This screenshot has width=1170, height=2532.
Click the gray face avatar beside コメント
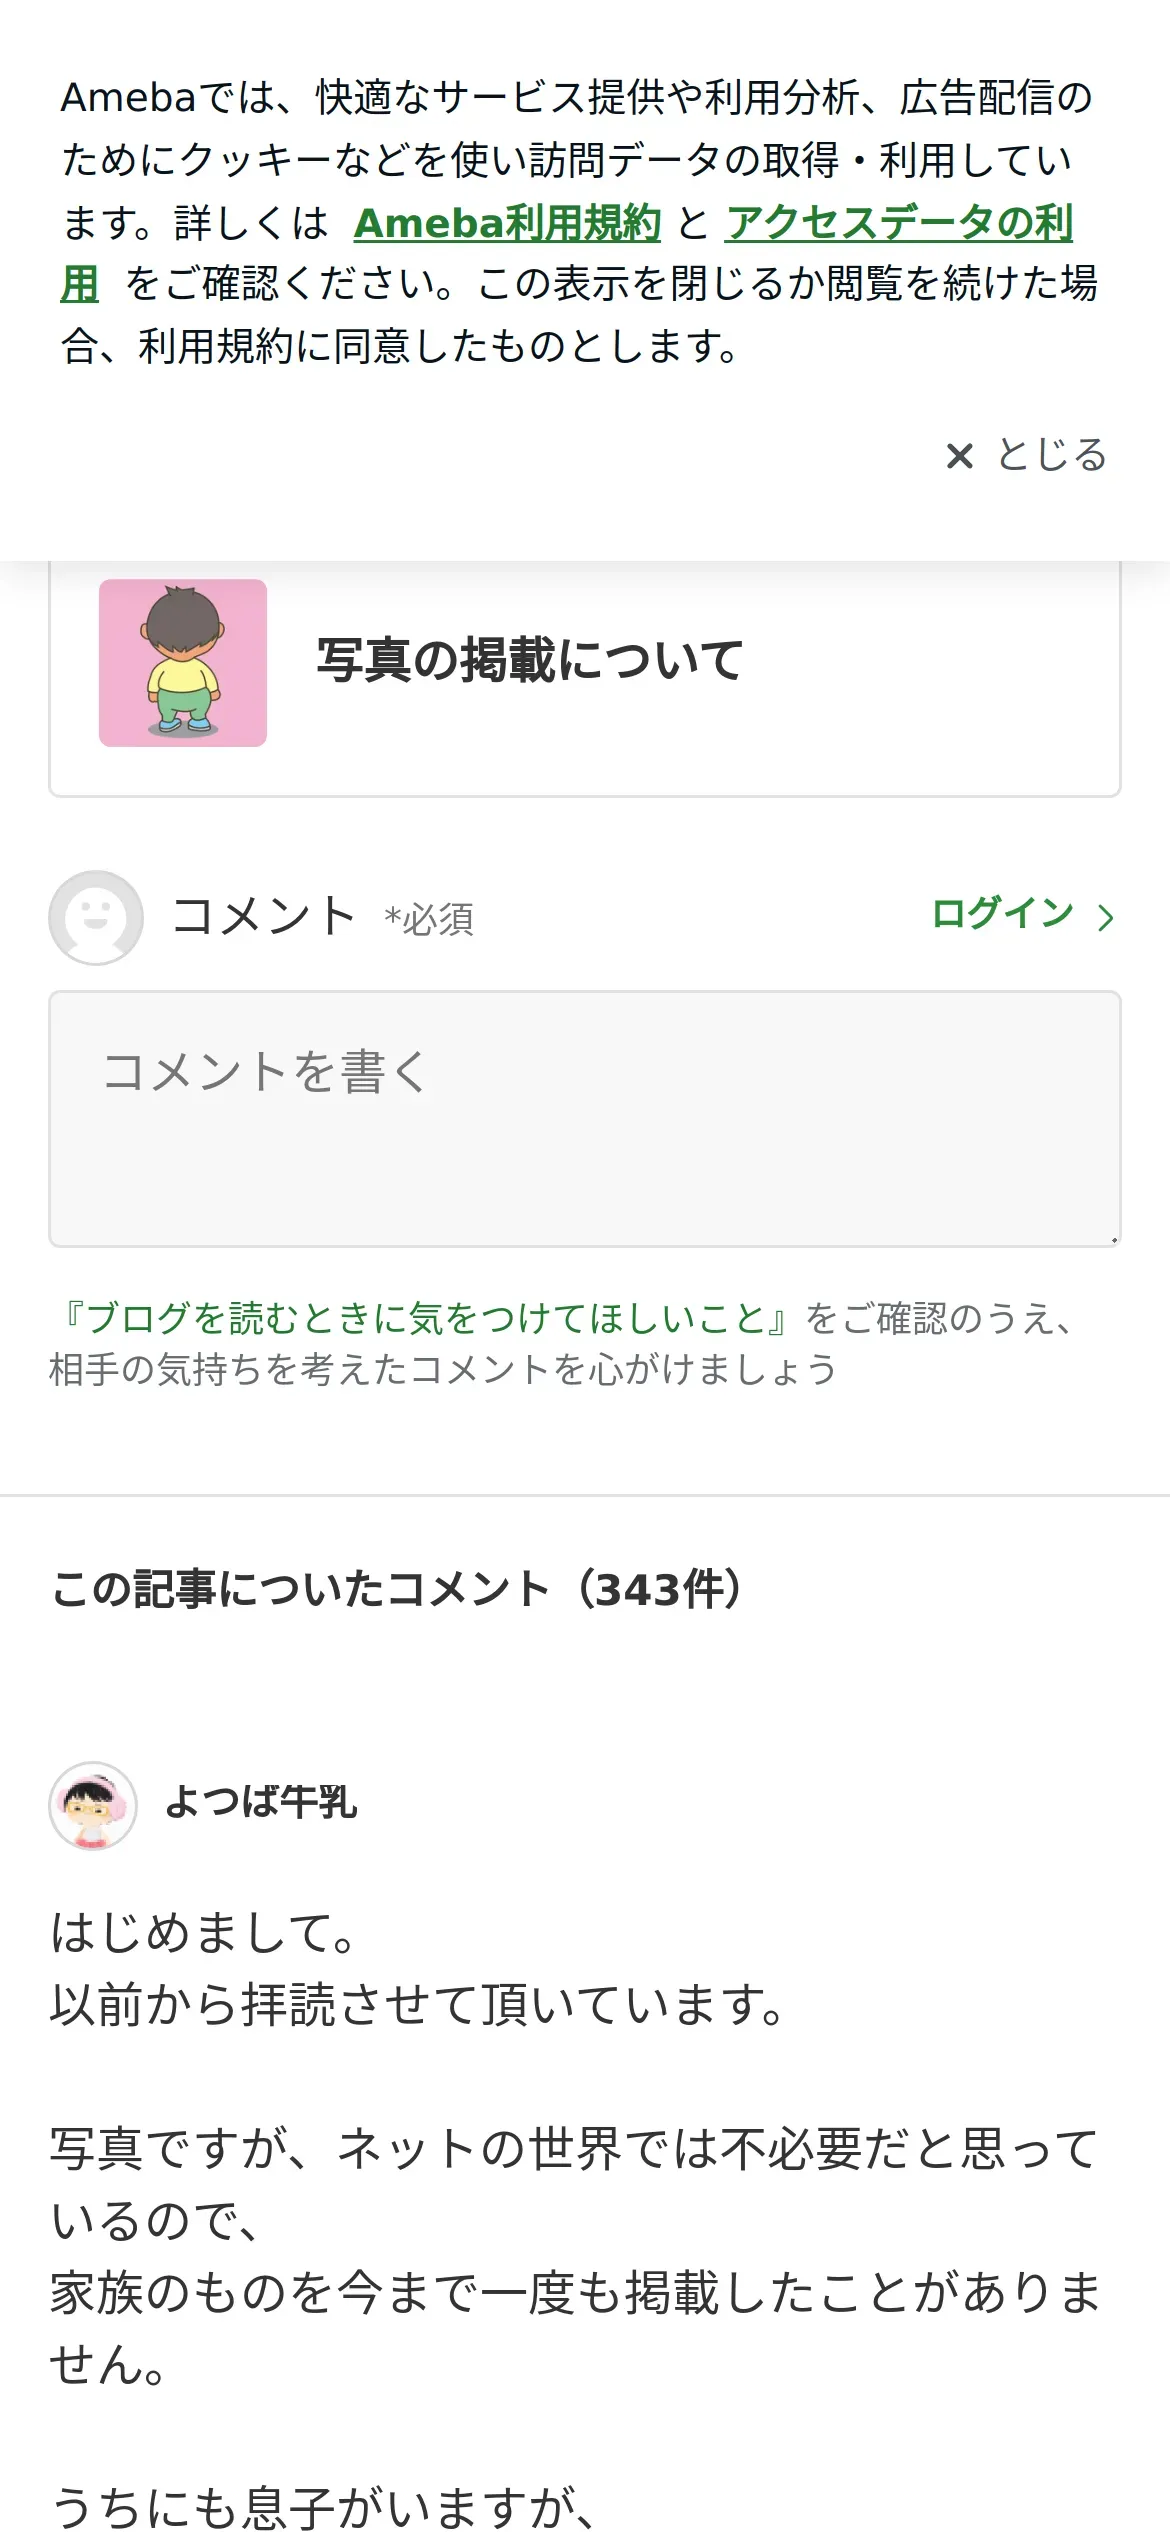click(x=96, y=917)
